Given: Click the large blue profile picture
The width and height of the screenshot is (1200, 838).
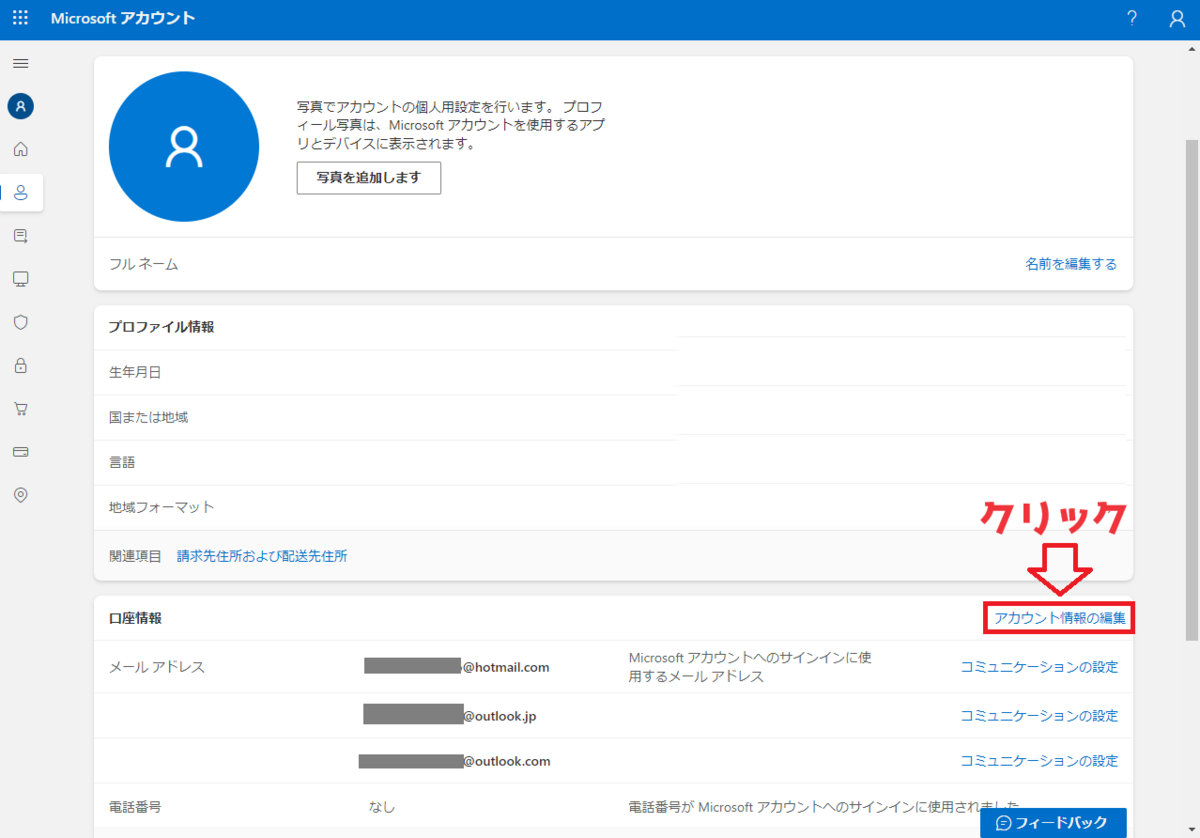Looking at the screenshot, I should (184, 146).
